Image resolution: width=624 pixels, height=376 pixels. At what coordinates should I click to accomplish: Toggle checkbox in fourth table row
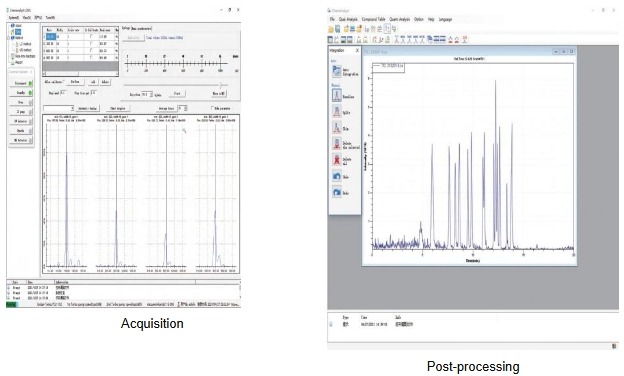[92, 58]
